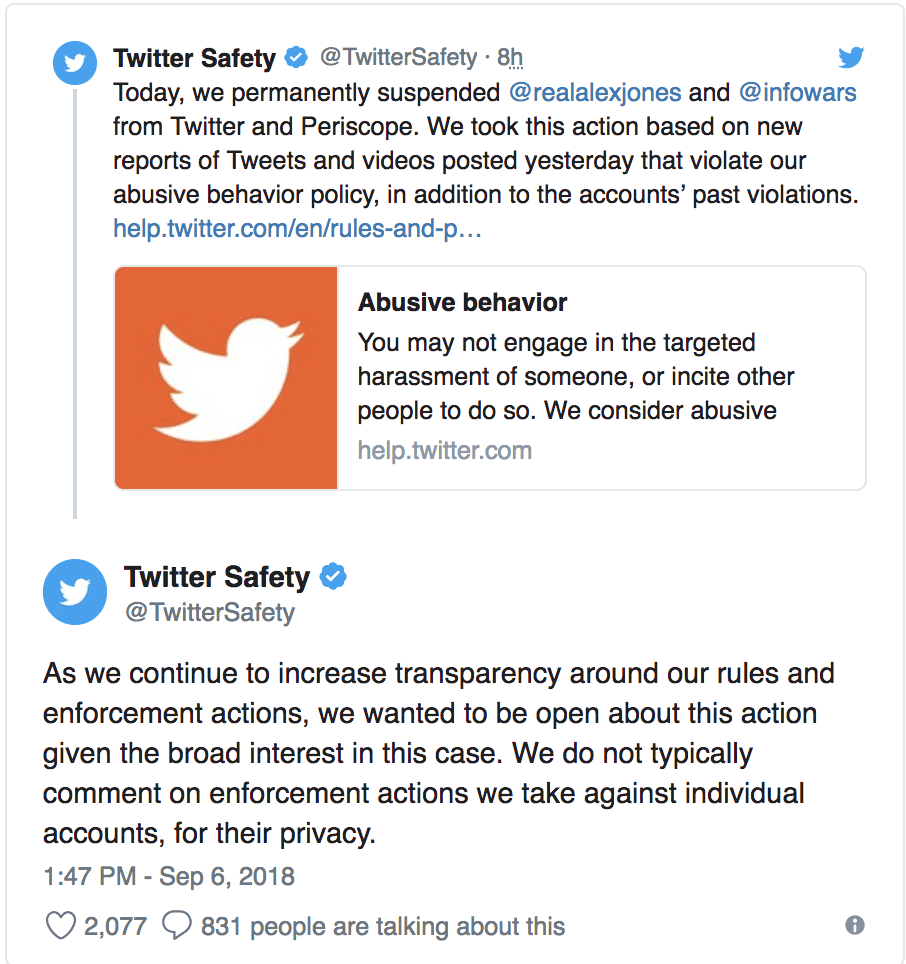Screen dimensions: 906x964
Task: Click verified badge next to quoted Twitter Safety
Action: tap(296, 57)
